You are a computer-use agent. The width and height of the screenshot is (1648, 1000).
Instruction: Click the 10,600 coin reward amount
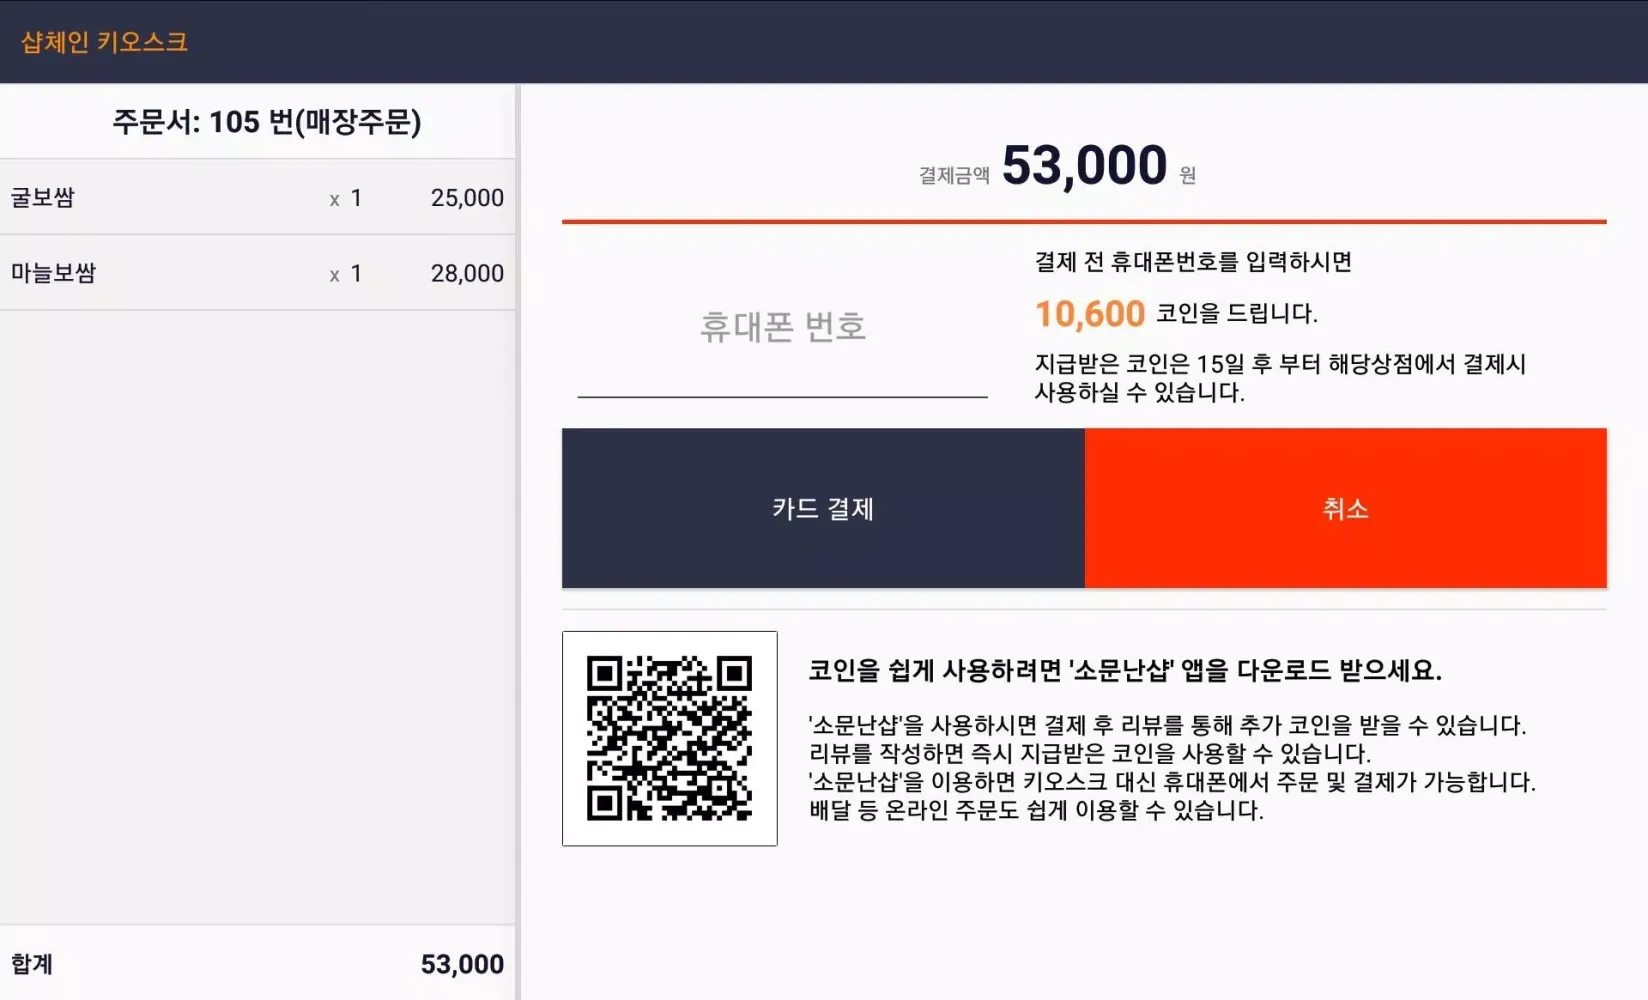[1090, 314]
